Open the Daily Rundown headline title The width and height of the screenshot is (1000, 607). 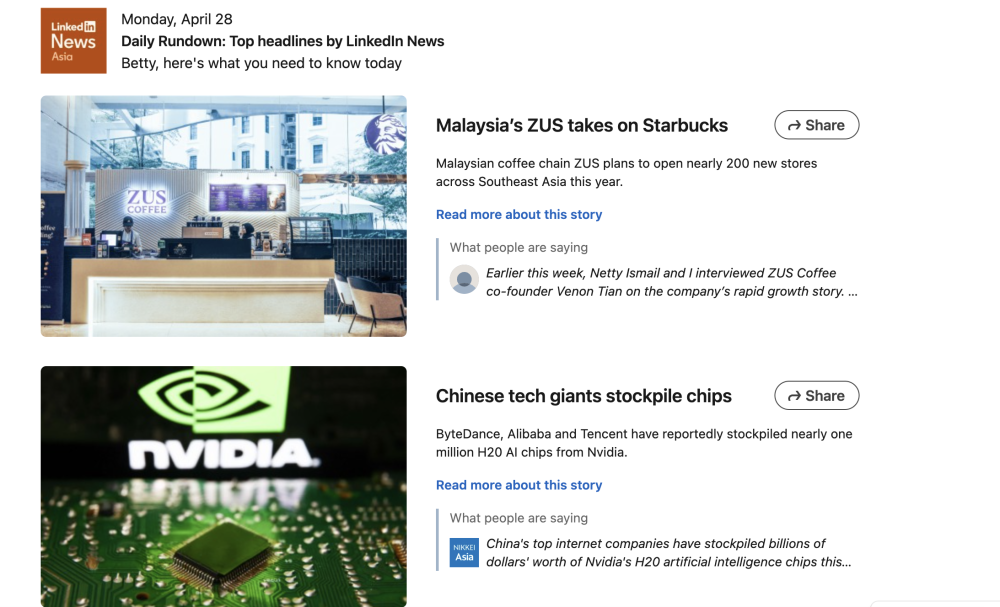coord(283,41)
